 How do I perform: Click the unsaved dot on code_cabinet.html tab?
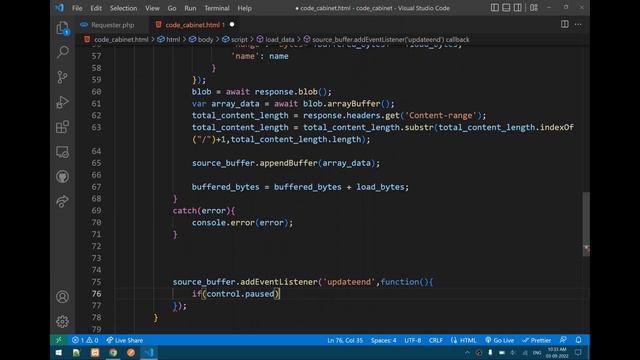coord(232,24)
